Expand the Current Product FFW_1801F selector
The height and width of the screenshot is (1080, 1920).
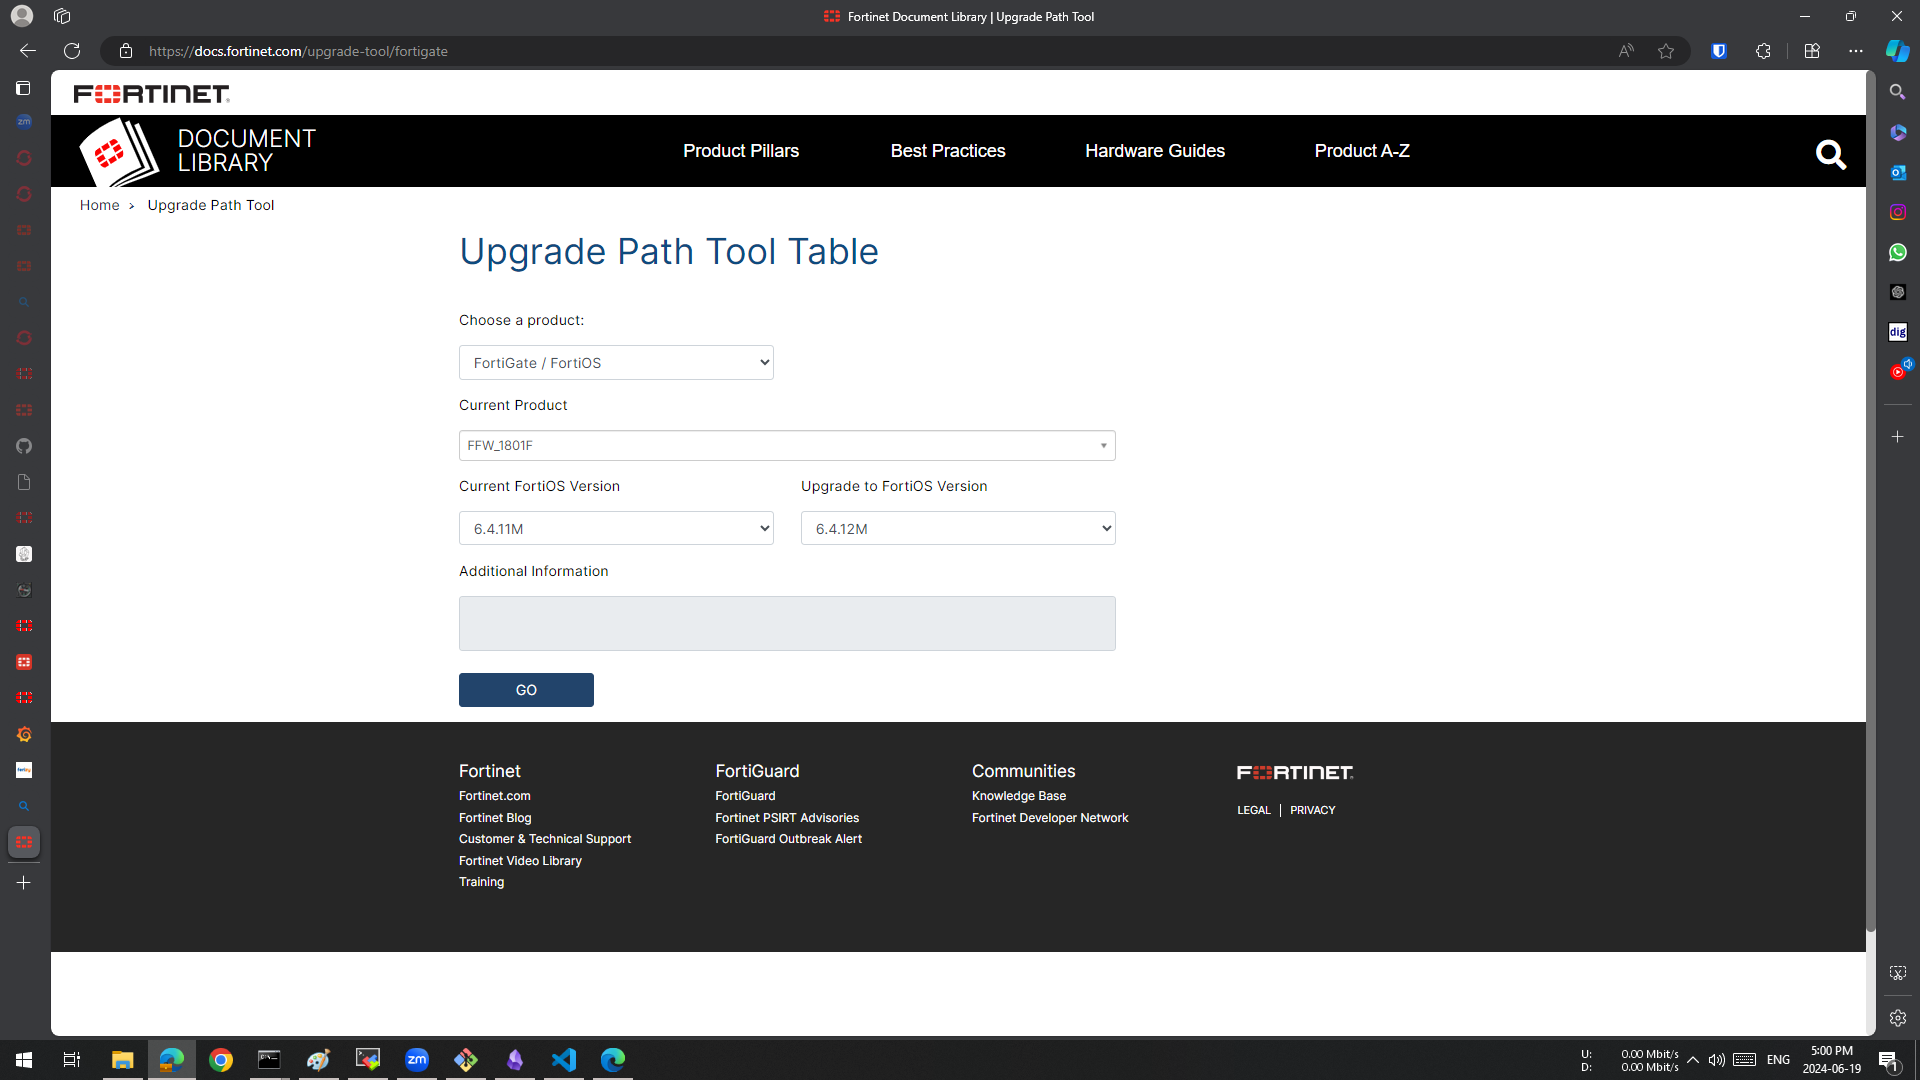click(x=787, y=445)
